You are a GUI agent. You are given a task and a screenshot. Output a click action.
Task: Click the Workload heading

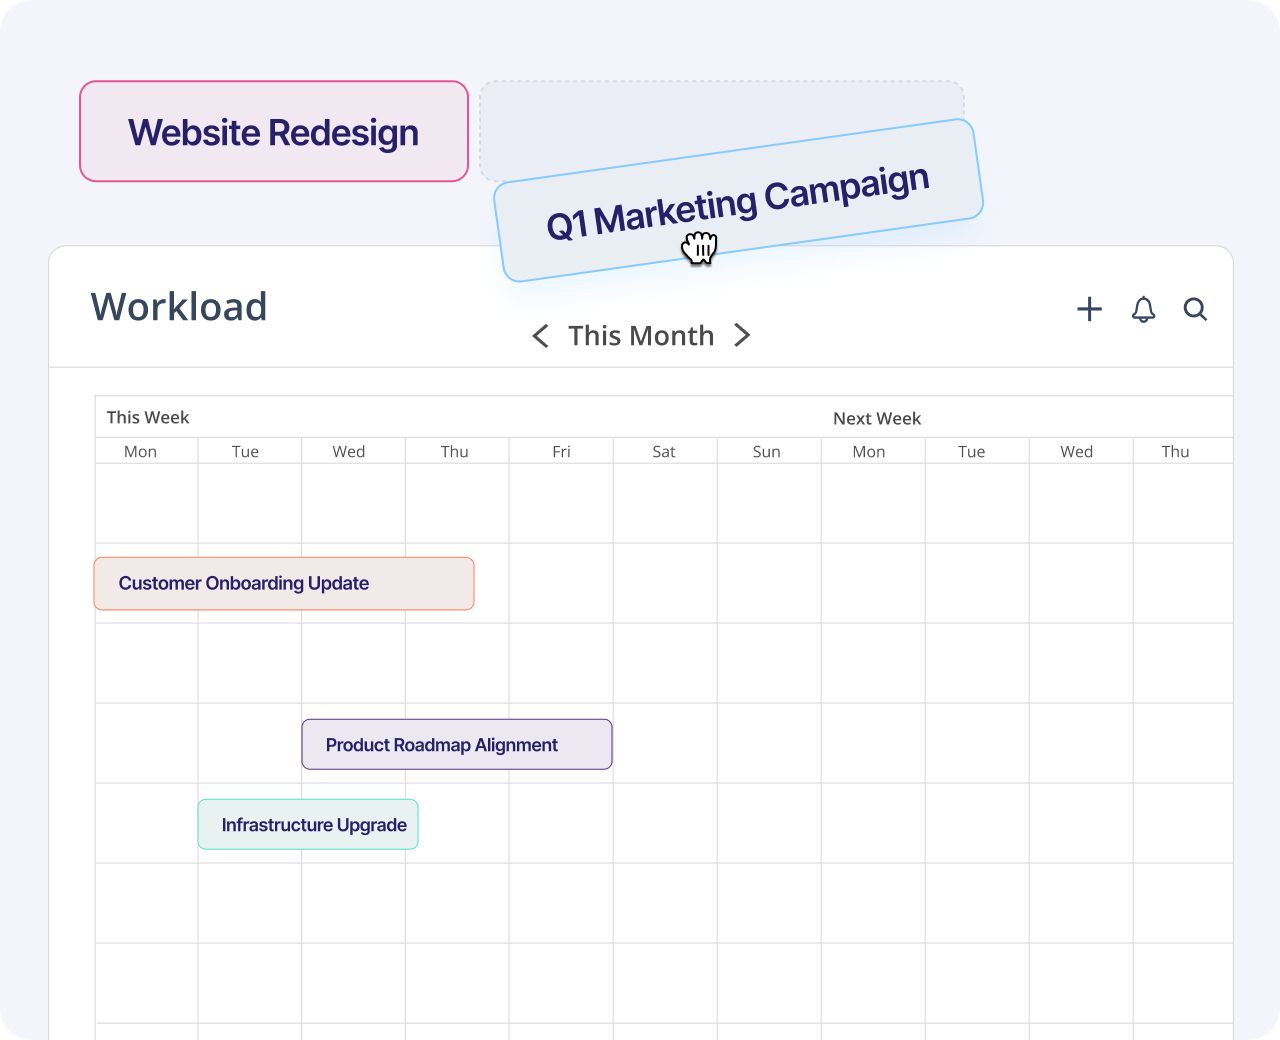(x=179, y=307)
